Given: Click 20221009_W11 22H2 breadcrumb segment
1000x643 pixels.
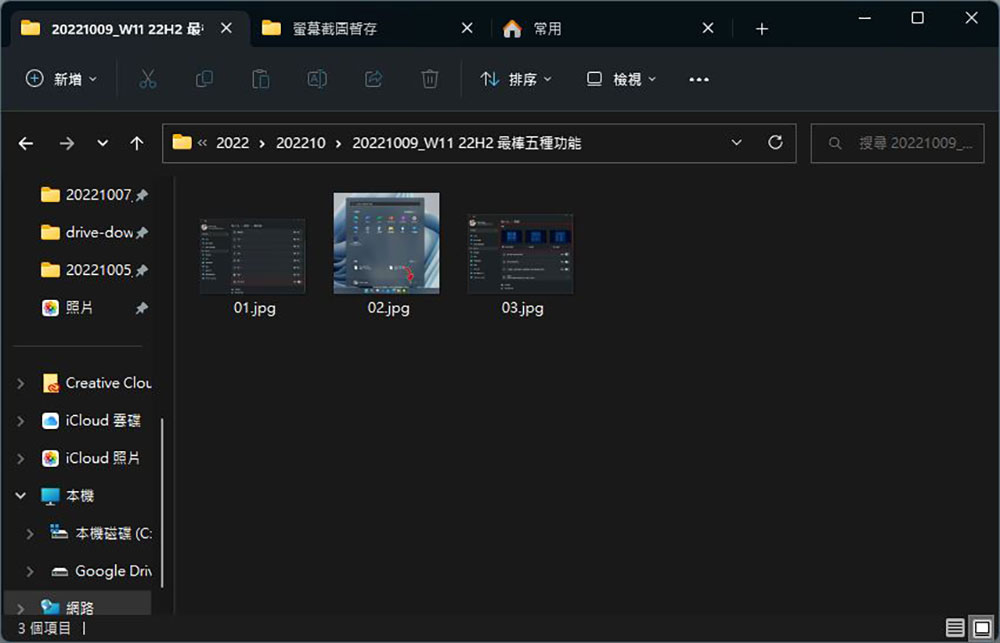Looking at the screenshot, I should pos(467,143).
